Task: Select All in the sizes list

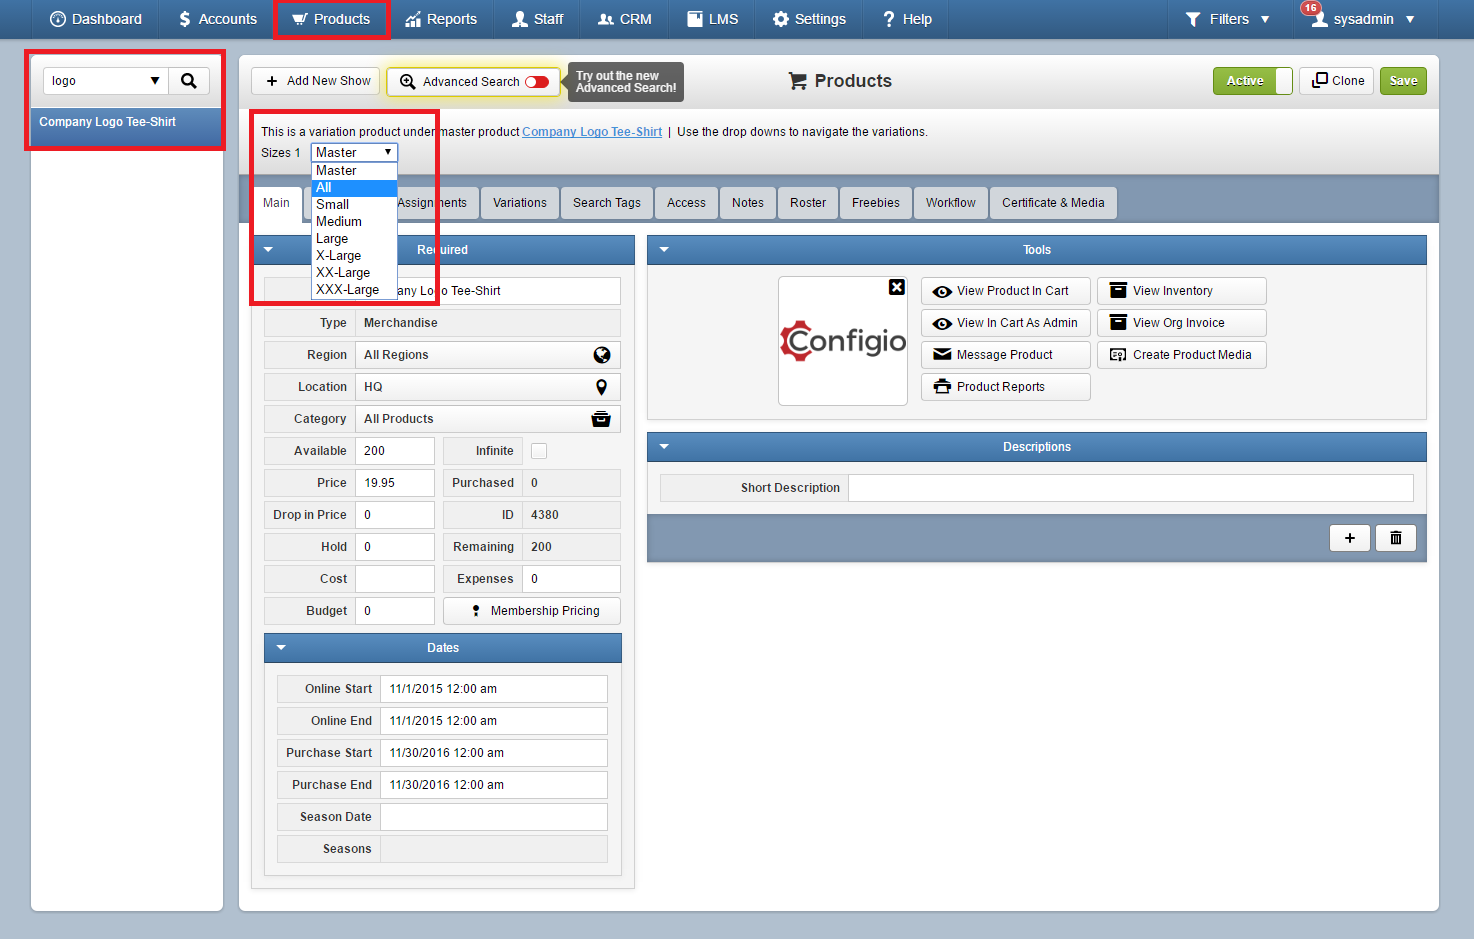Action: [354, 188]
